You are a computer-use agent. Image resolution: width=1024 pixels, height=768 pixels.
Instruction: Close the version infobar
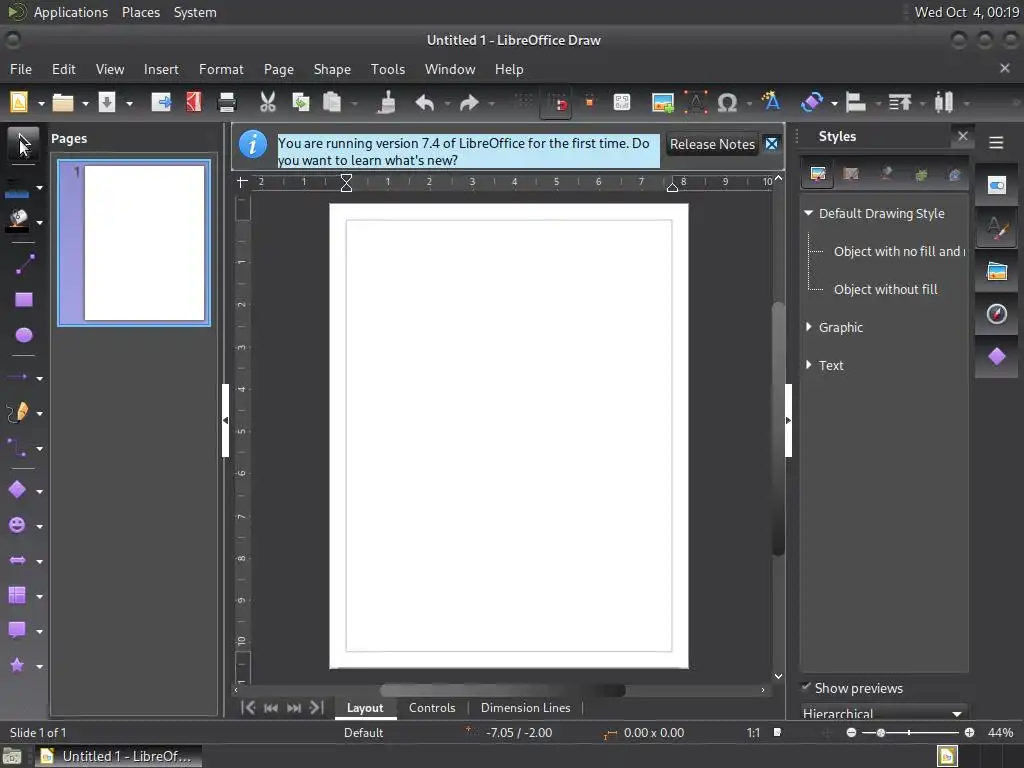[771, 144]
